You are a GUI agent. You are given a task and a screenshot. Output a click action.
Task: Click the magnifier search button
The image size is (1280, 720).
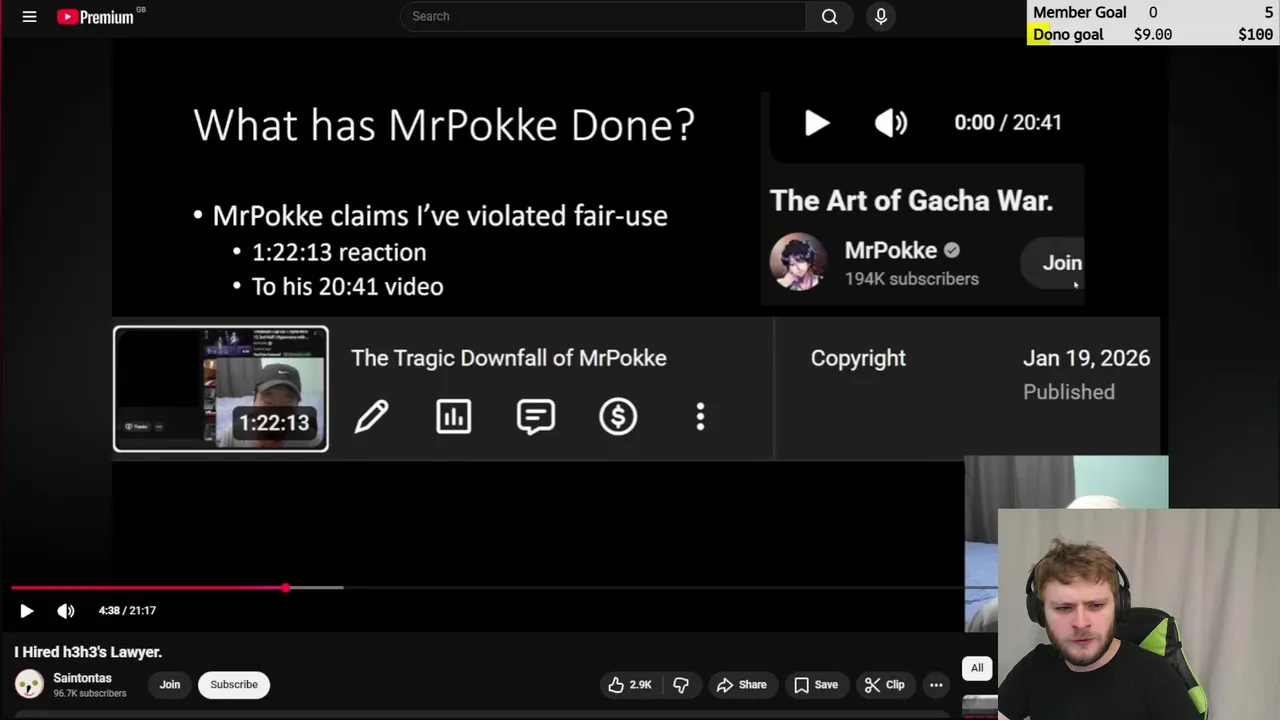point(829,16)
